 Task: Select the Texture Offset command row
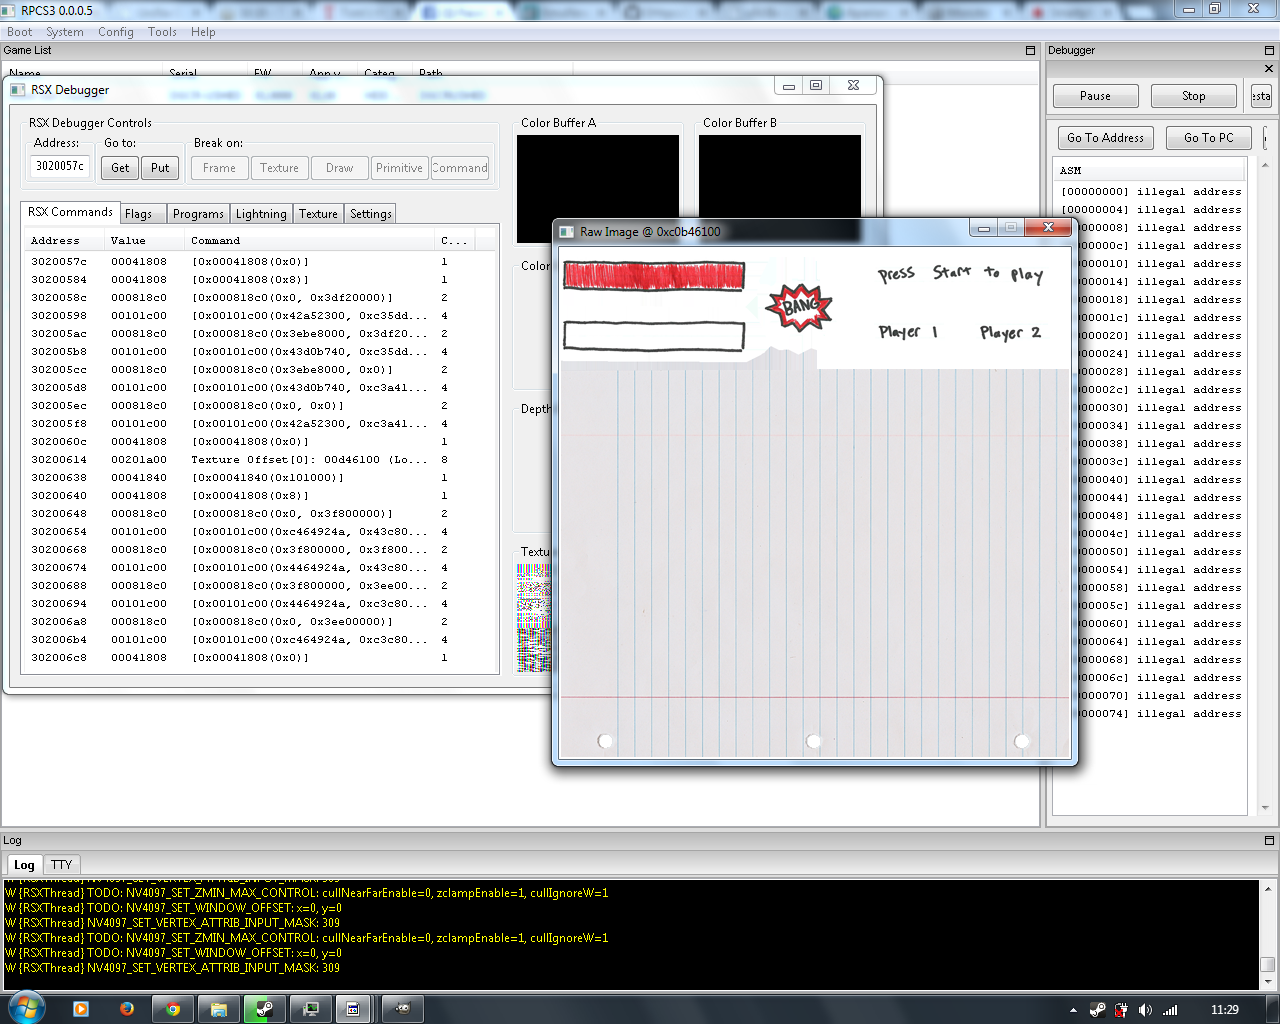pos(260,460)
